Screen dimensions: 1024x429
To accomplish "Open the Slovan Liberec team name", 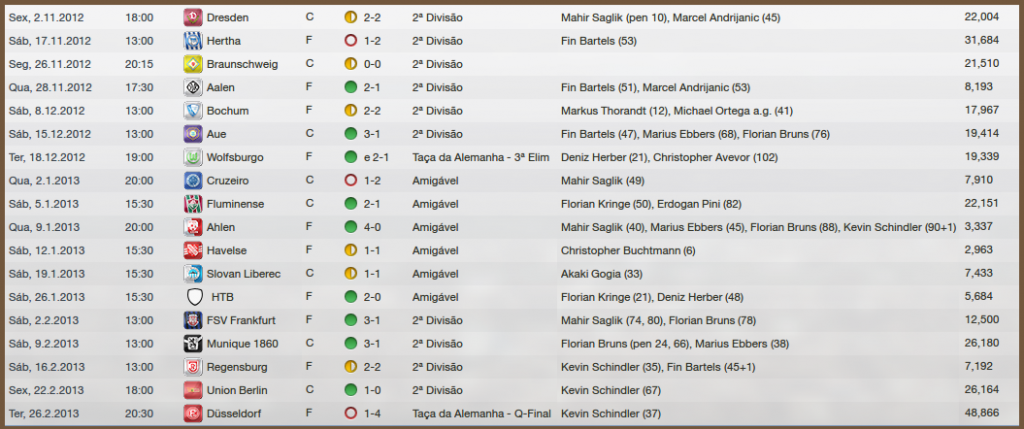I will pos(246,273).
